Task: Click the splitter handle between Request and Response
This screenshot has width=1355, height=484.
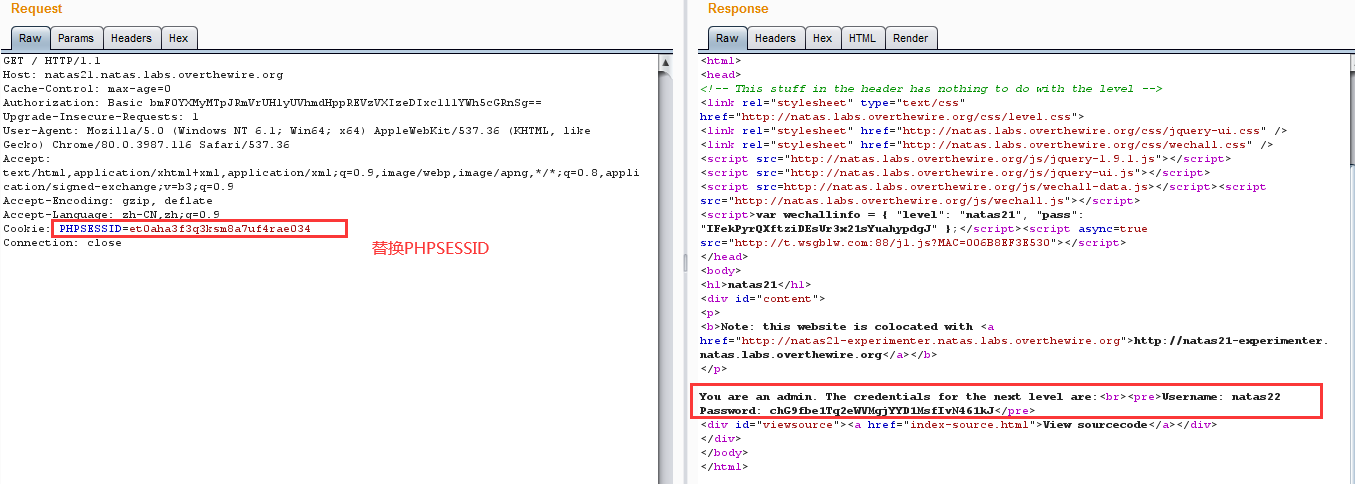Action: pyautogui.click(x=684, y=262)
